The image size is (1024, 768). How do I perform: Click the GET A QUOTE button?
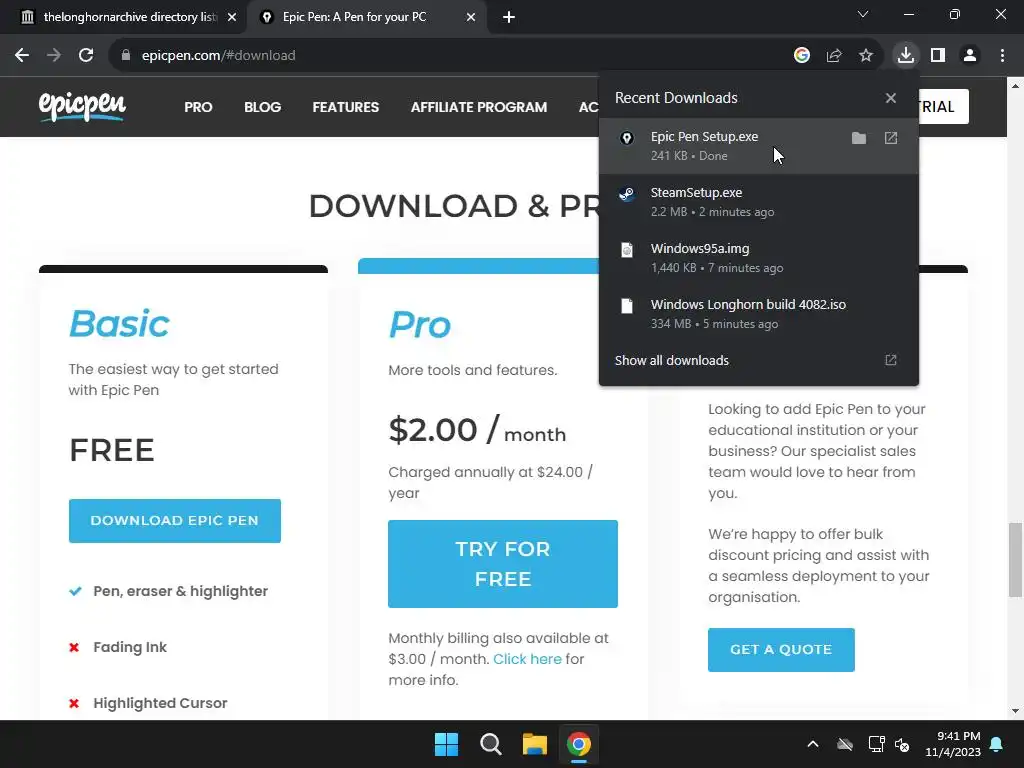click(781, 650)
